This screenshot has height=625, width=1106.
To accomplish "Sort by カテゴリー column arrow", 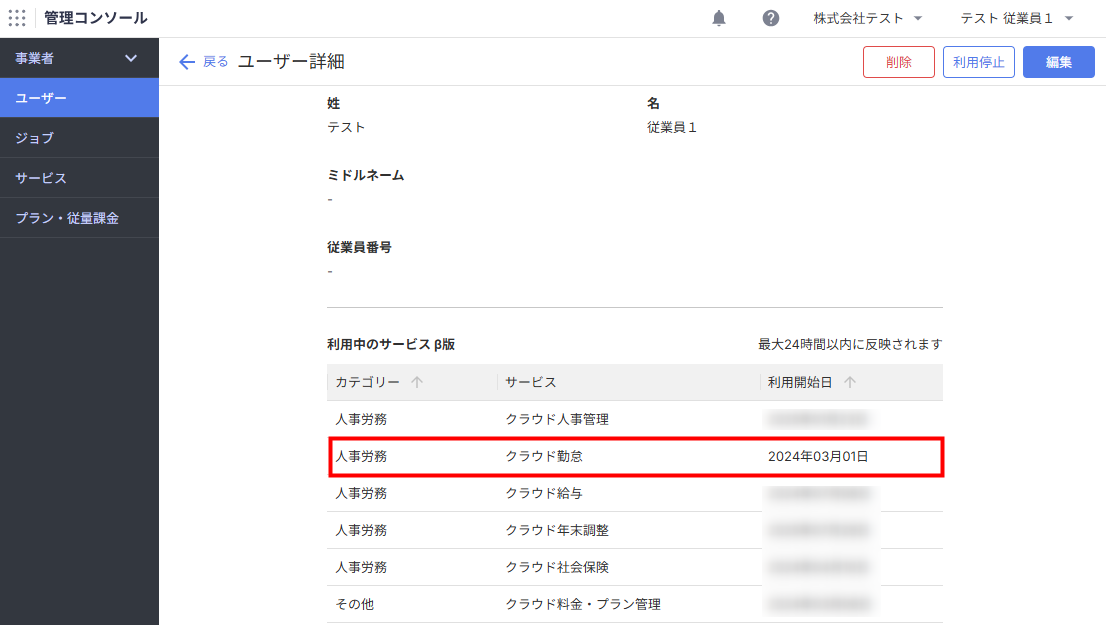I will [417, 382].
